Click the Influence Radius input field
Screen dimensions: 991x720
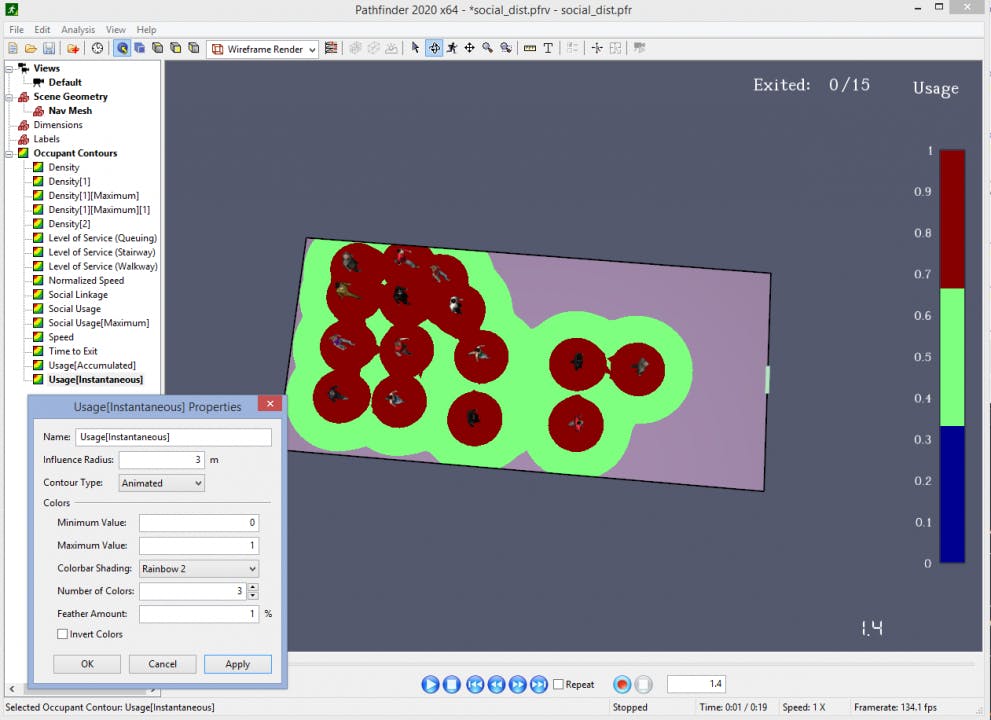[x=161, y=460]
